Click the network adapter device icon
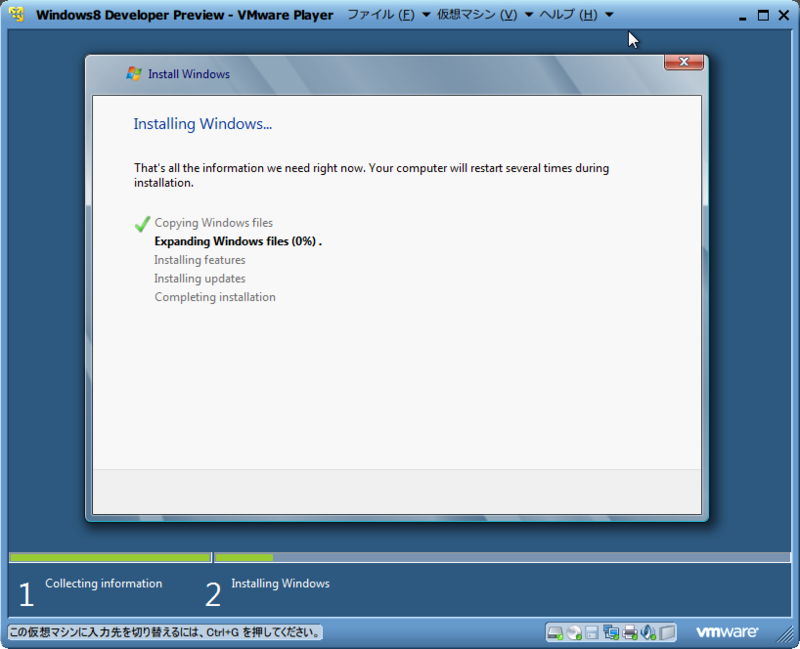800x649 pixels. (611, 633)
